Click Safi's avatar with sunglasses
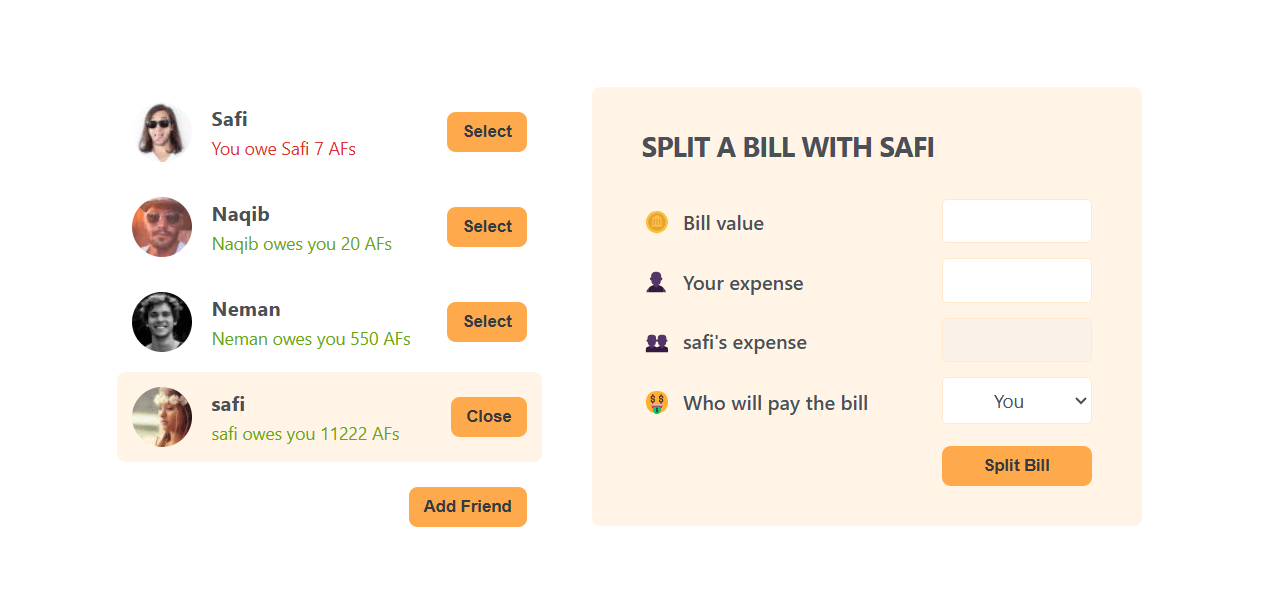Image resolution: width=1262 pixels, height=596 pixels. pos(162,132)
